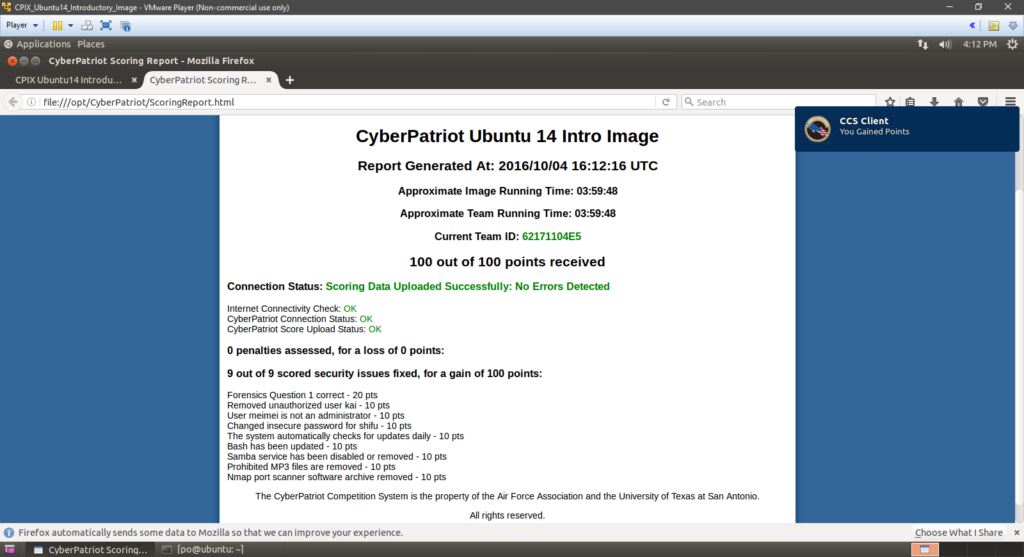Click the User meimei is not an administrator line

click(x=315, y=416)
